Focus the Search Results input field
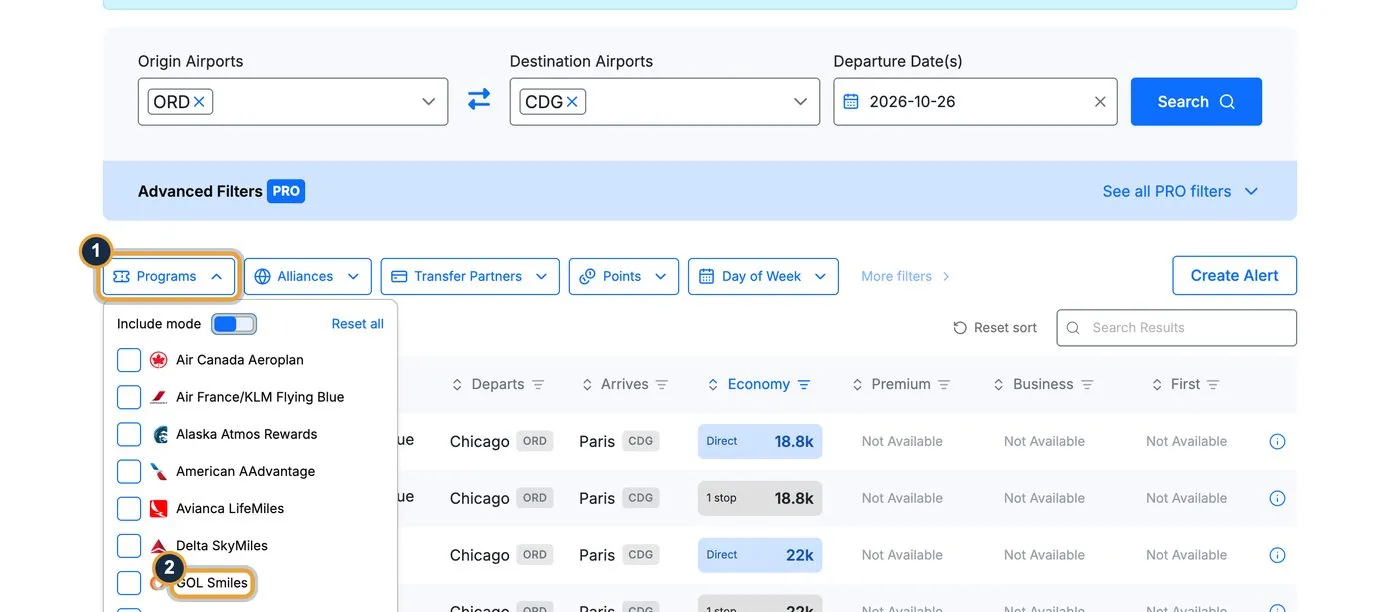Image resolution: width=1400 pixels, height=612 pixels. coord(1177,328)
